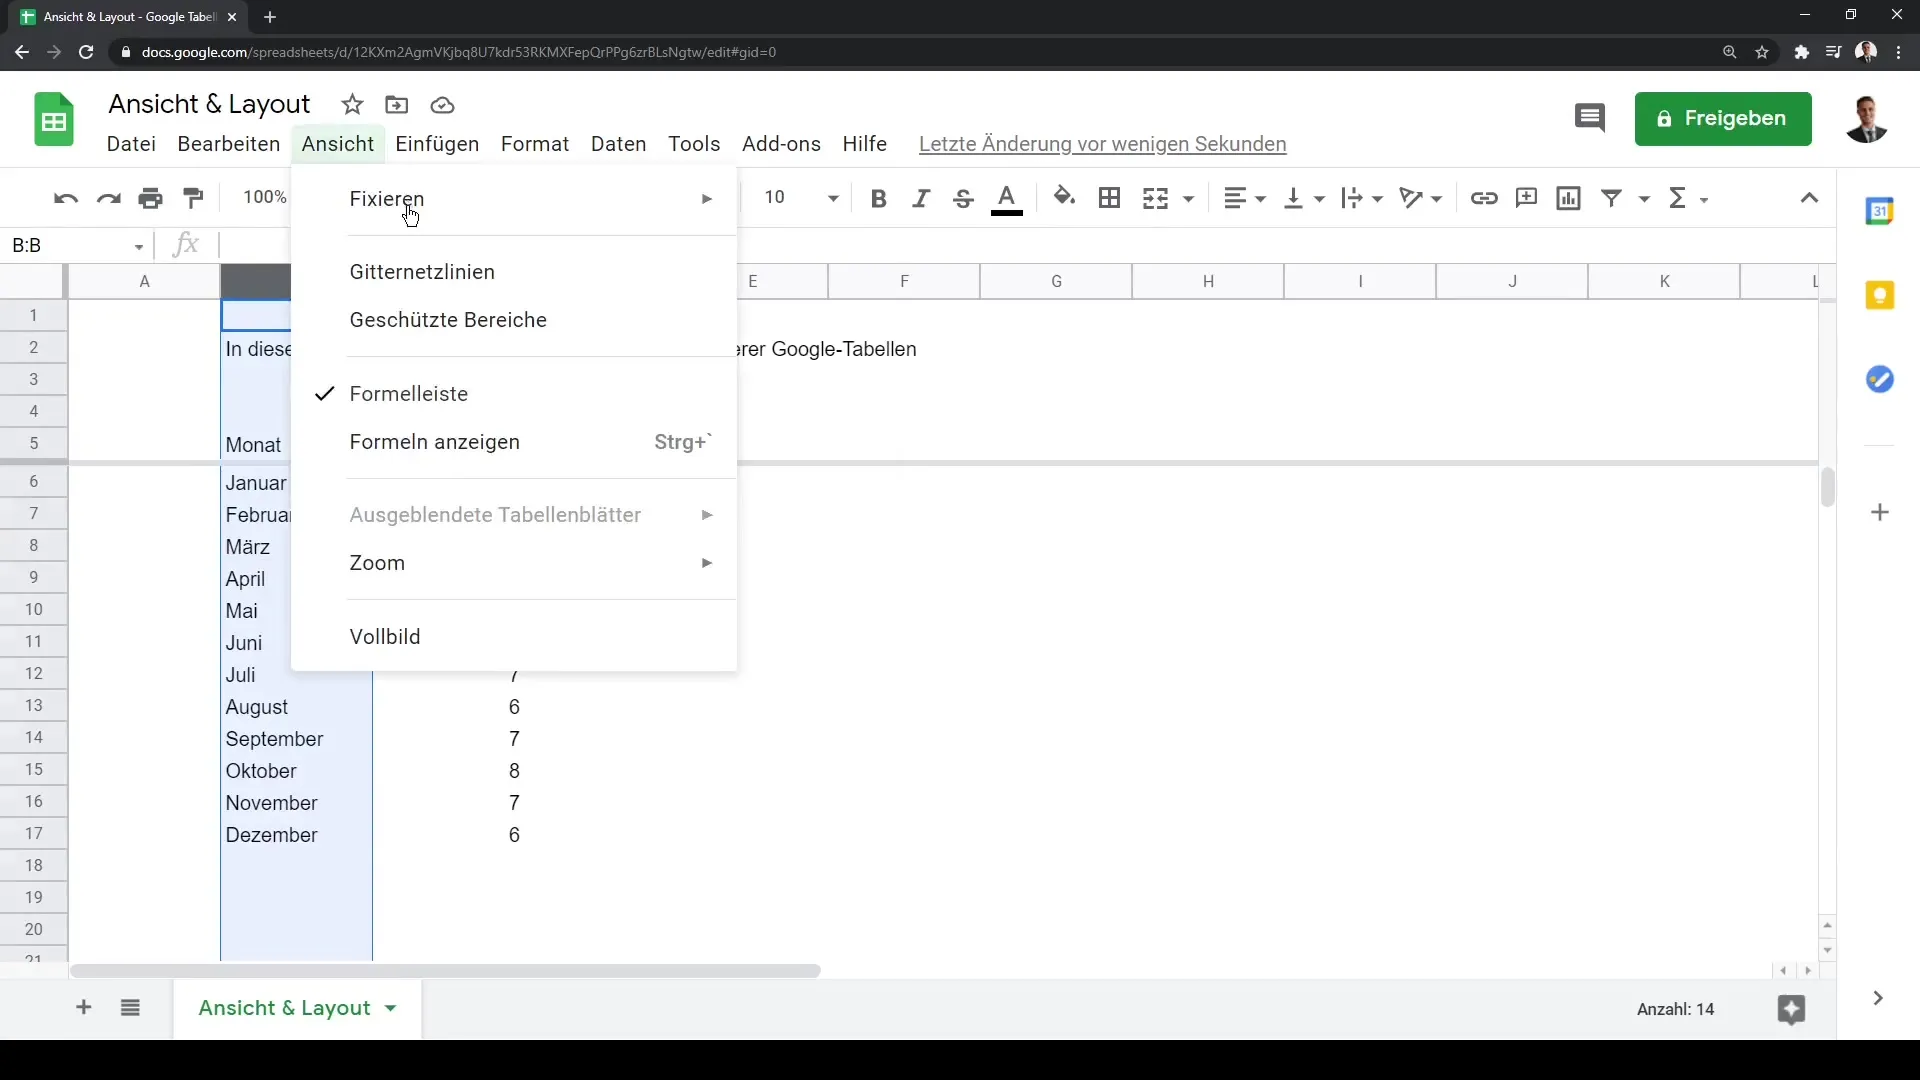Click the get add-ons plus icon
Screen dimensions: 1920x1080
(1880, 512)
